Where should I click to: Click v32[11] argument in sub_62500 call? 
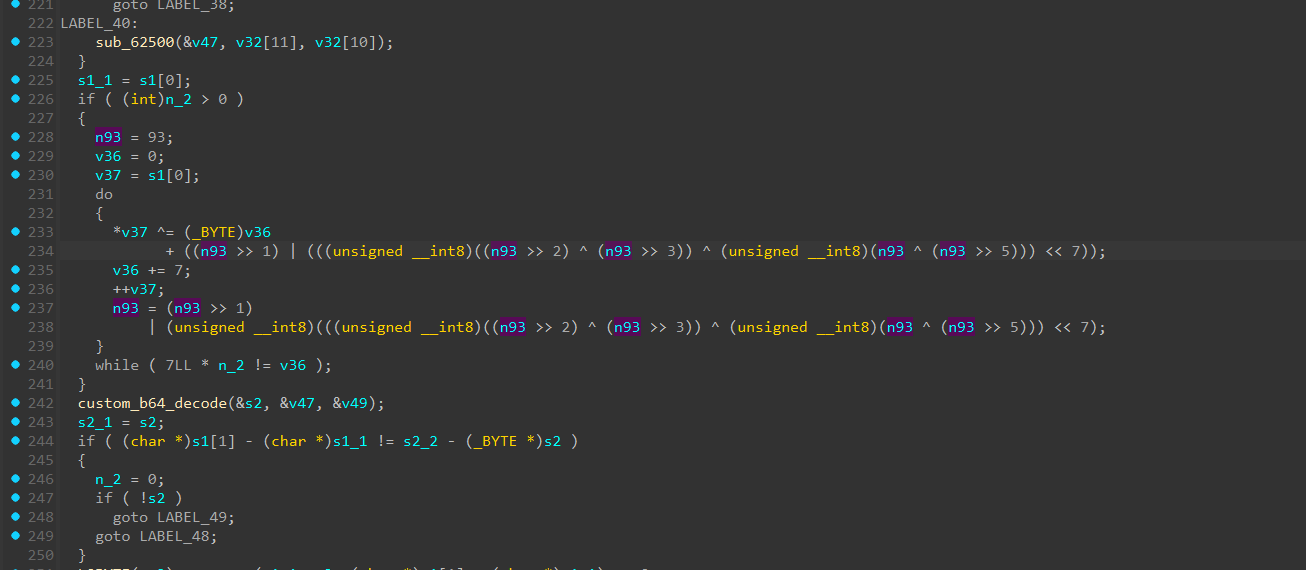pos(270,42)
